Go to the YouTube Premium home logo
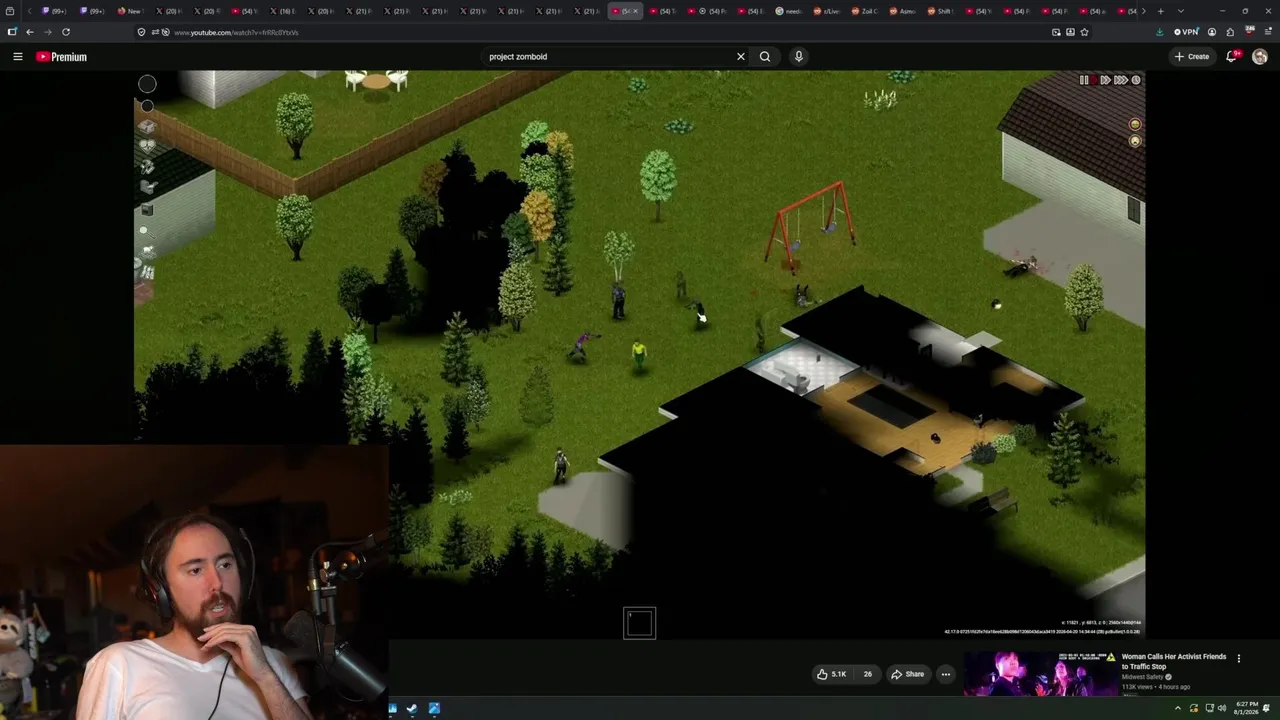The height and width of the screenshot is (720, 1280). coord(62,57)
